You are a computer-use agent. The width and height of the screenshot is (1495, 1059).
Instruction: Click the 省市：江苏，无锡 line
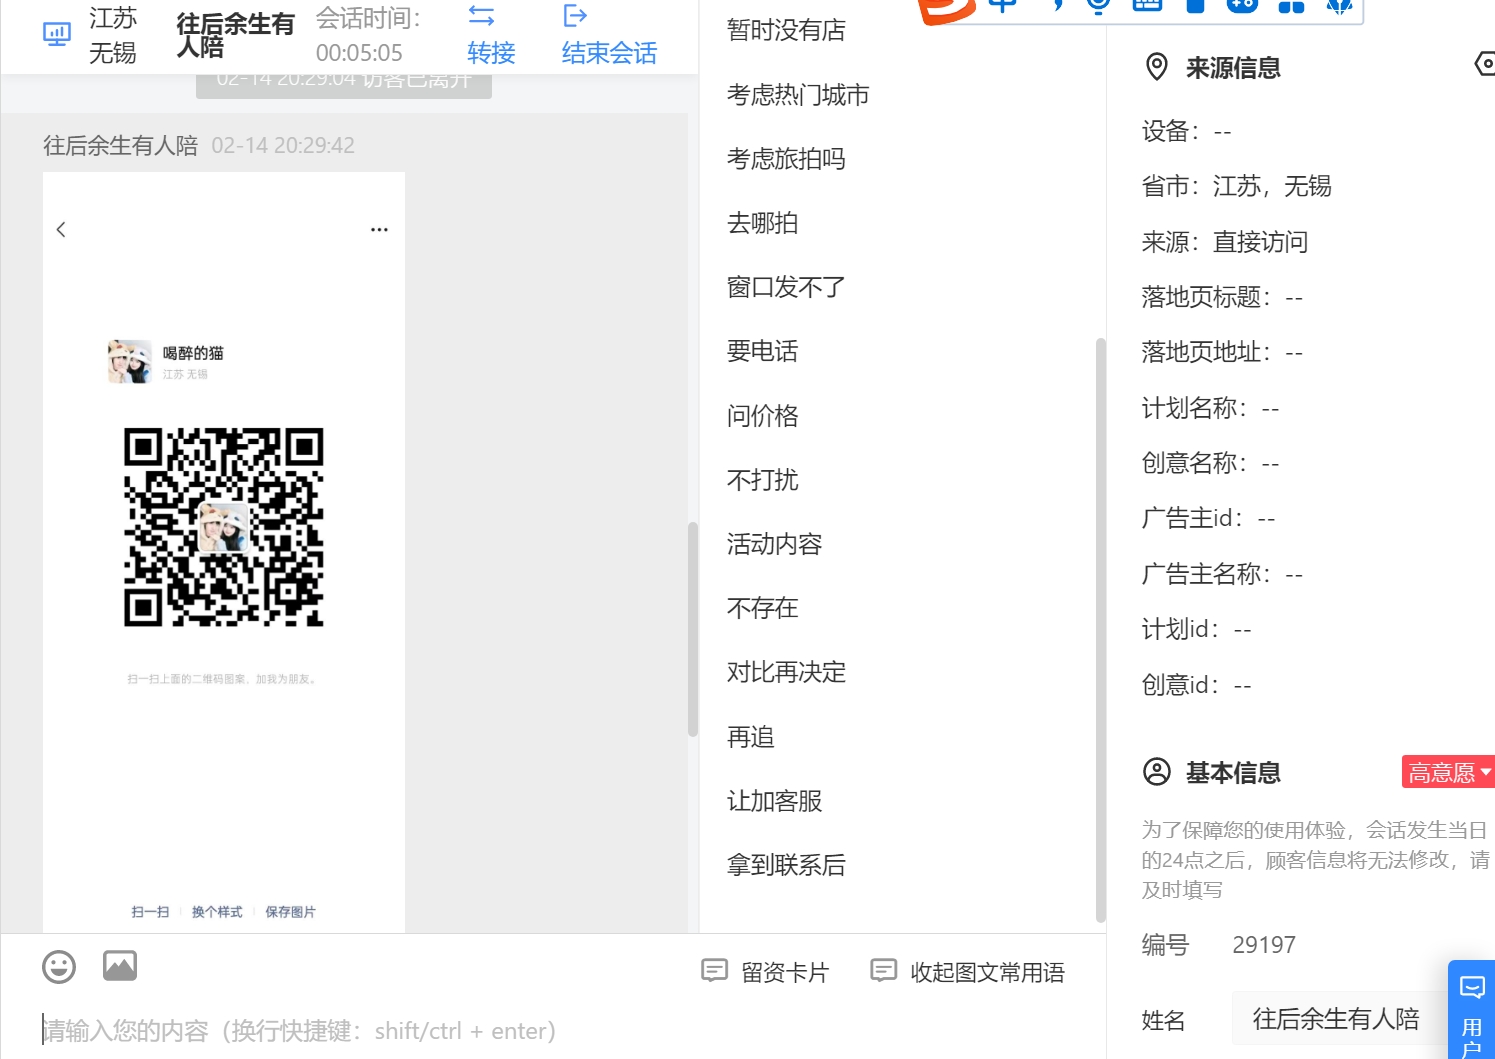[1237, 187]
